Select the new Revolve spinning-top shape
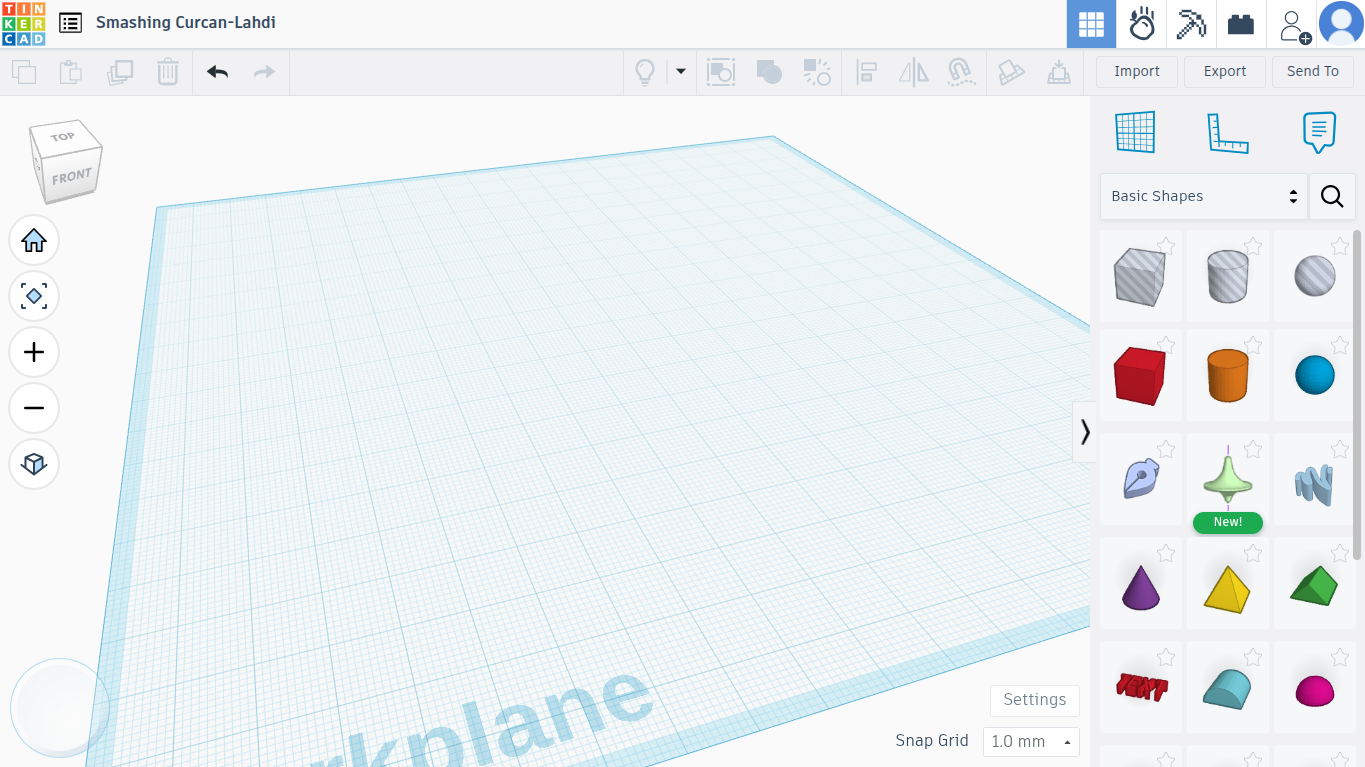 tap(1228, 480)
